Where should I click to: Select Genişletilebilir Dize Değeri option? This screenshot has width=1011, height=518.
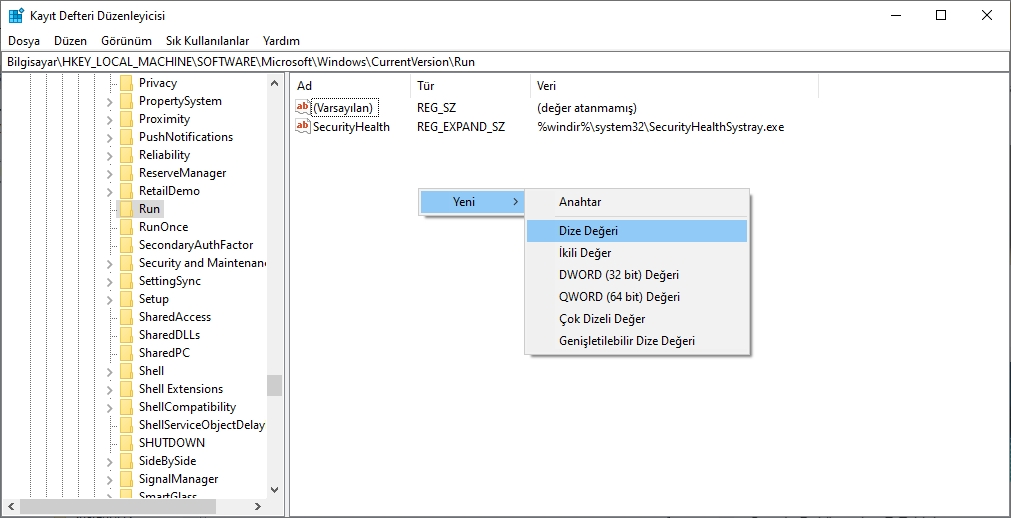tap(637, 341)
